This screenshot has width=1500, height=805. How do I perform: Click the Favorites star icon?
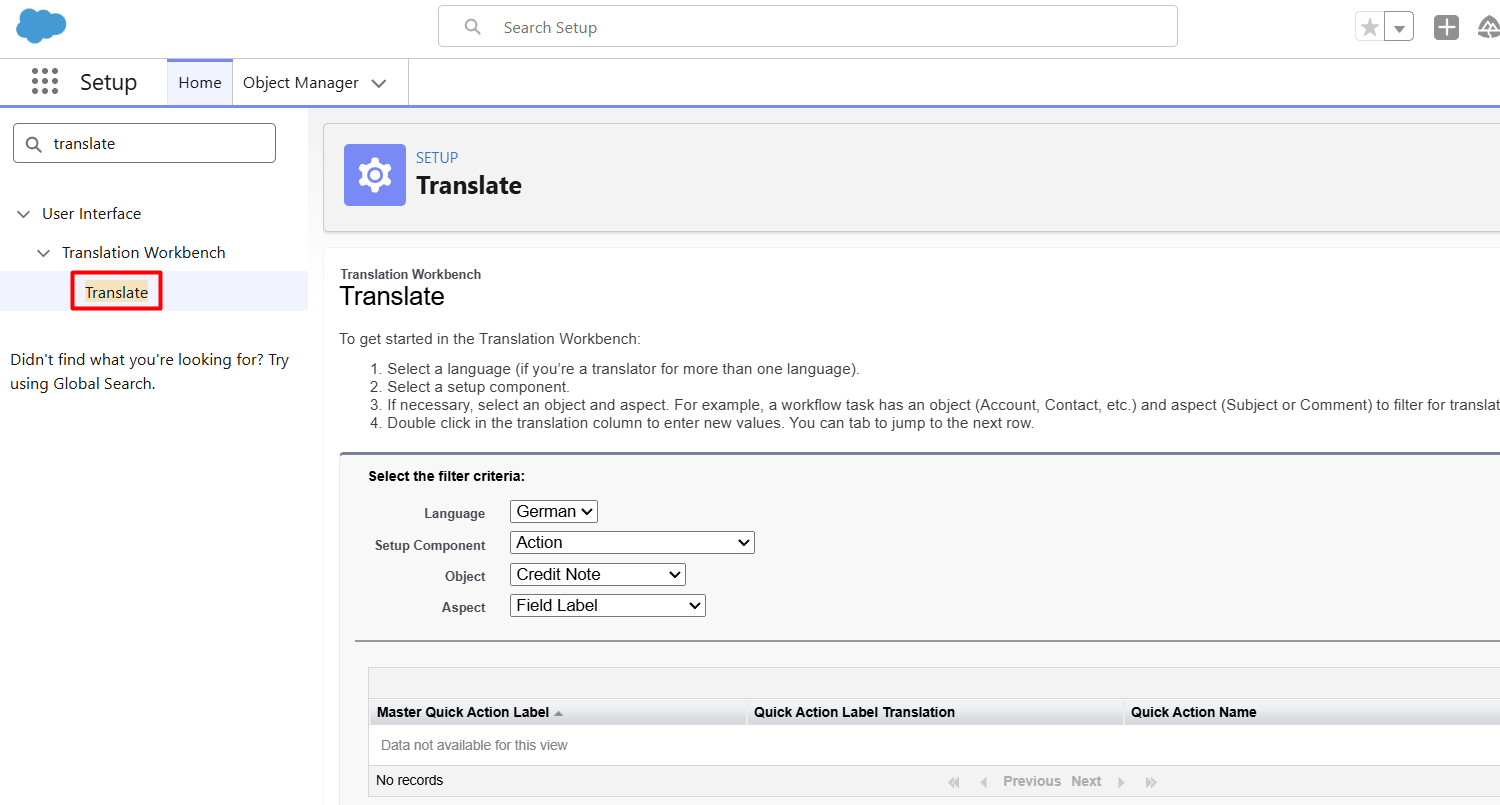point(1370,28)
